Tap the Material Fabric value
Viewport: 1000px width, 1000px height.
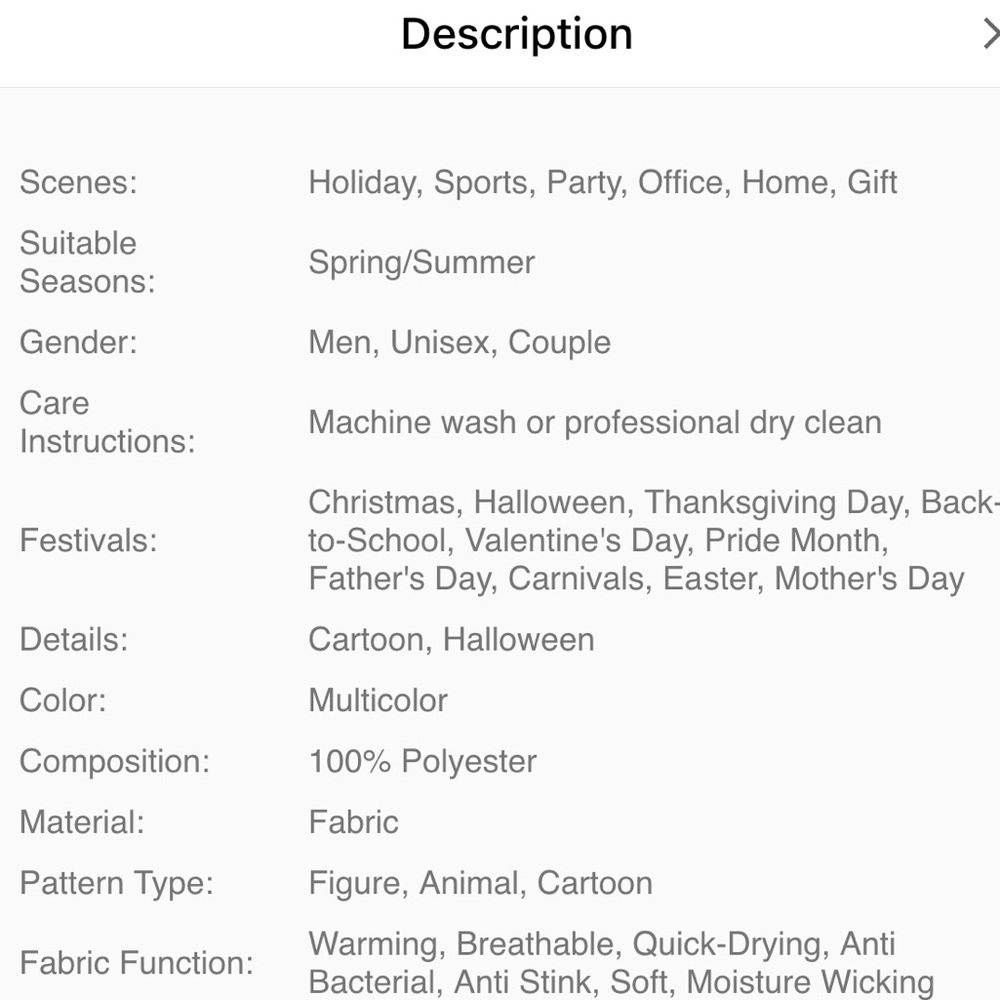coord(354,821)
